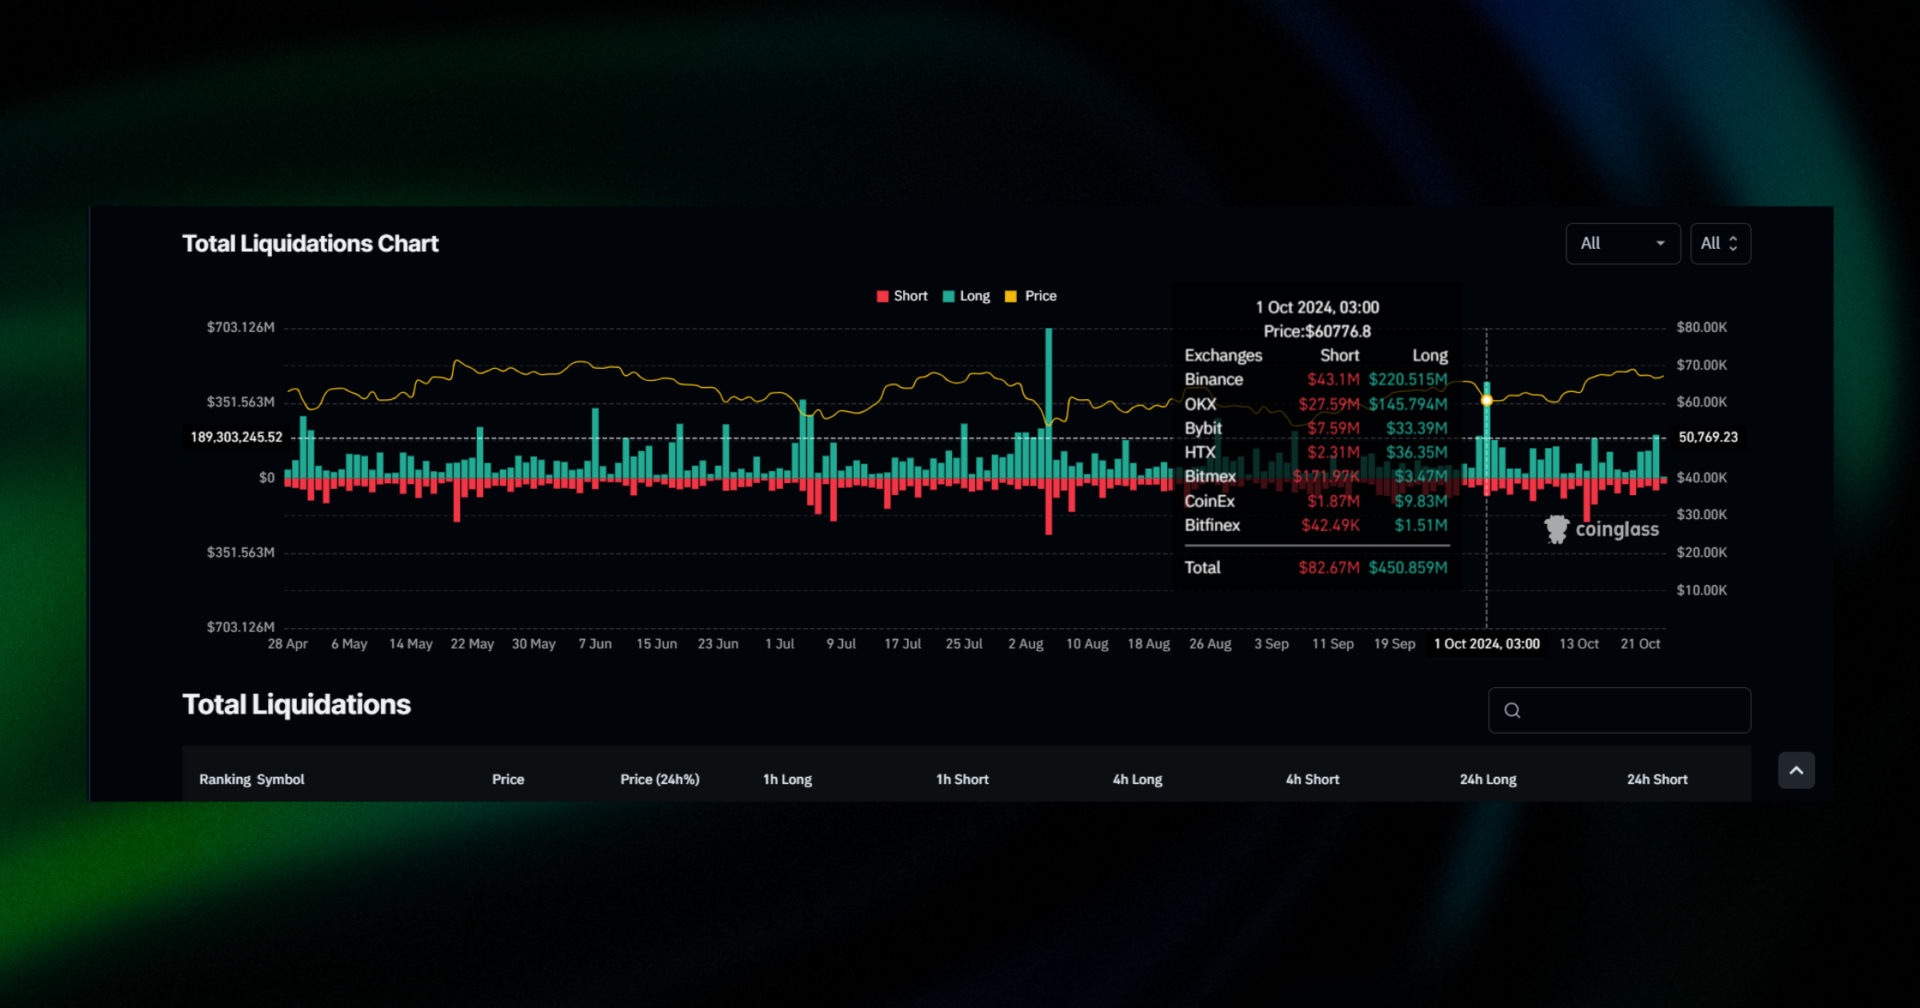The image size is (1920, 1008).
Task: Click the Symbol column header
Action: [280, 779]
